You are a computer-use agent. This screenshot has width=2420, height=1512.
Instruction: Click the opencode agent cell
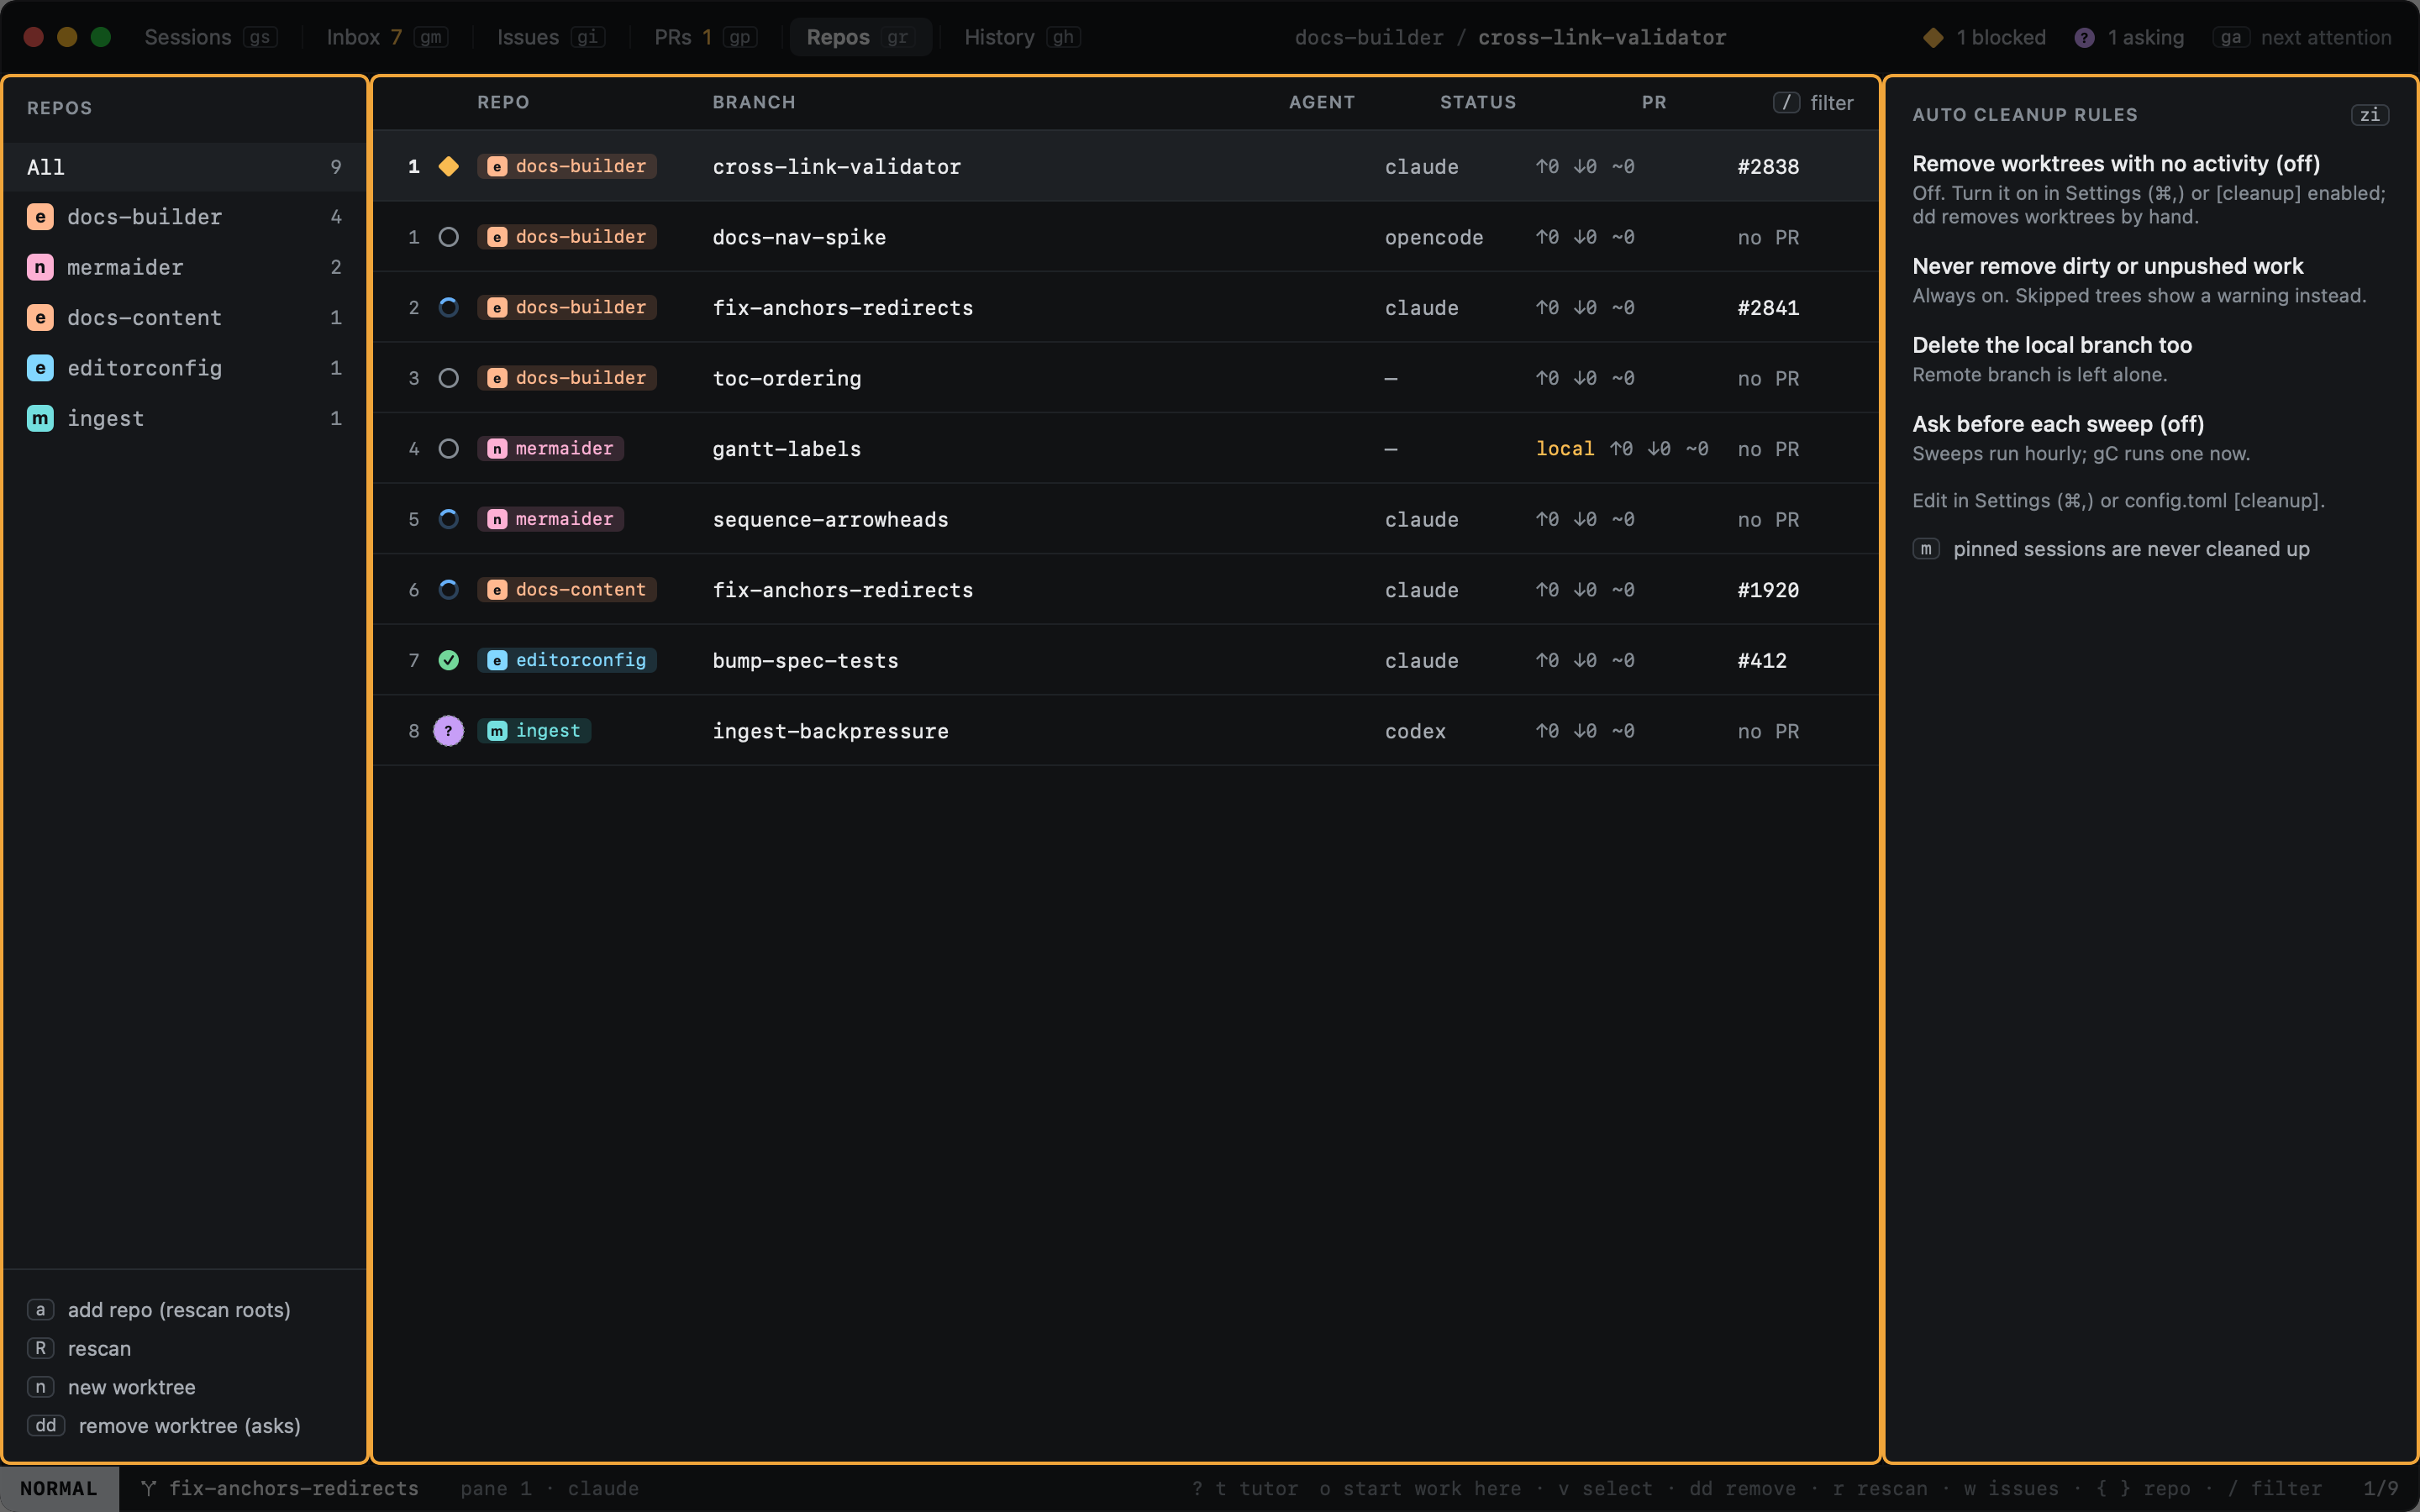click(x=1434, y=237)
